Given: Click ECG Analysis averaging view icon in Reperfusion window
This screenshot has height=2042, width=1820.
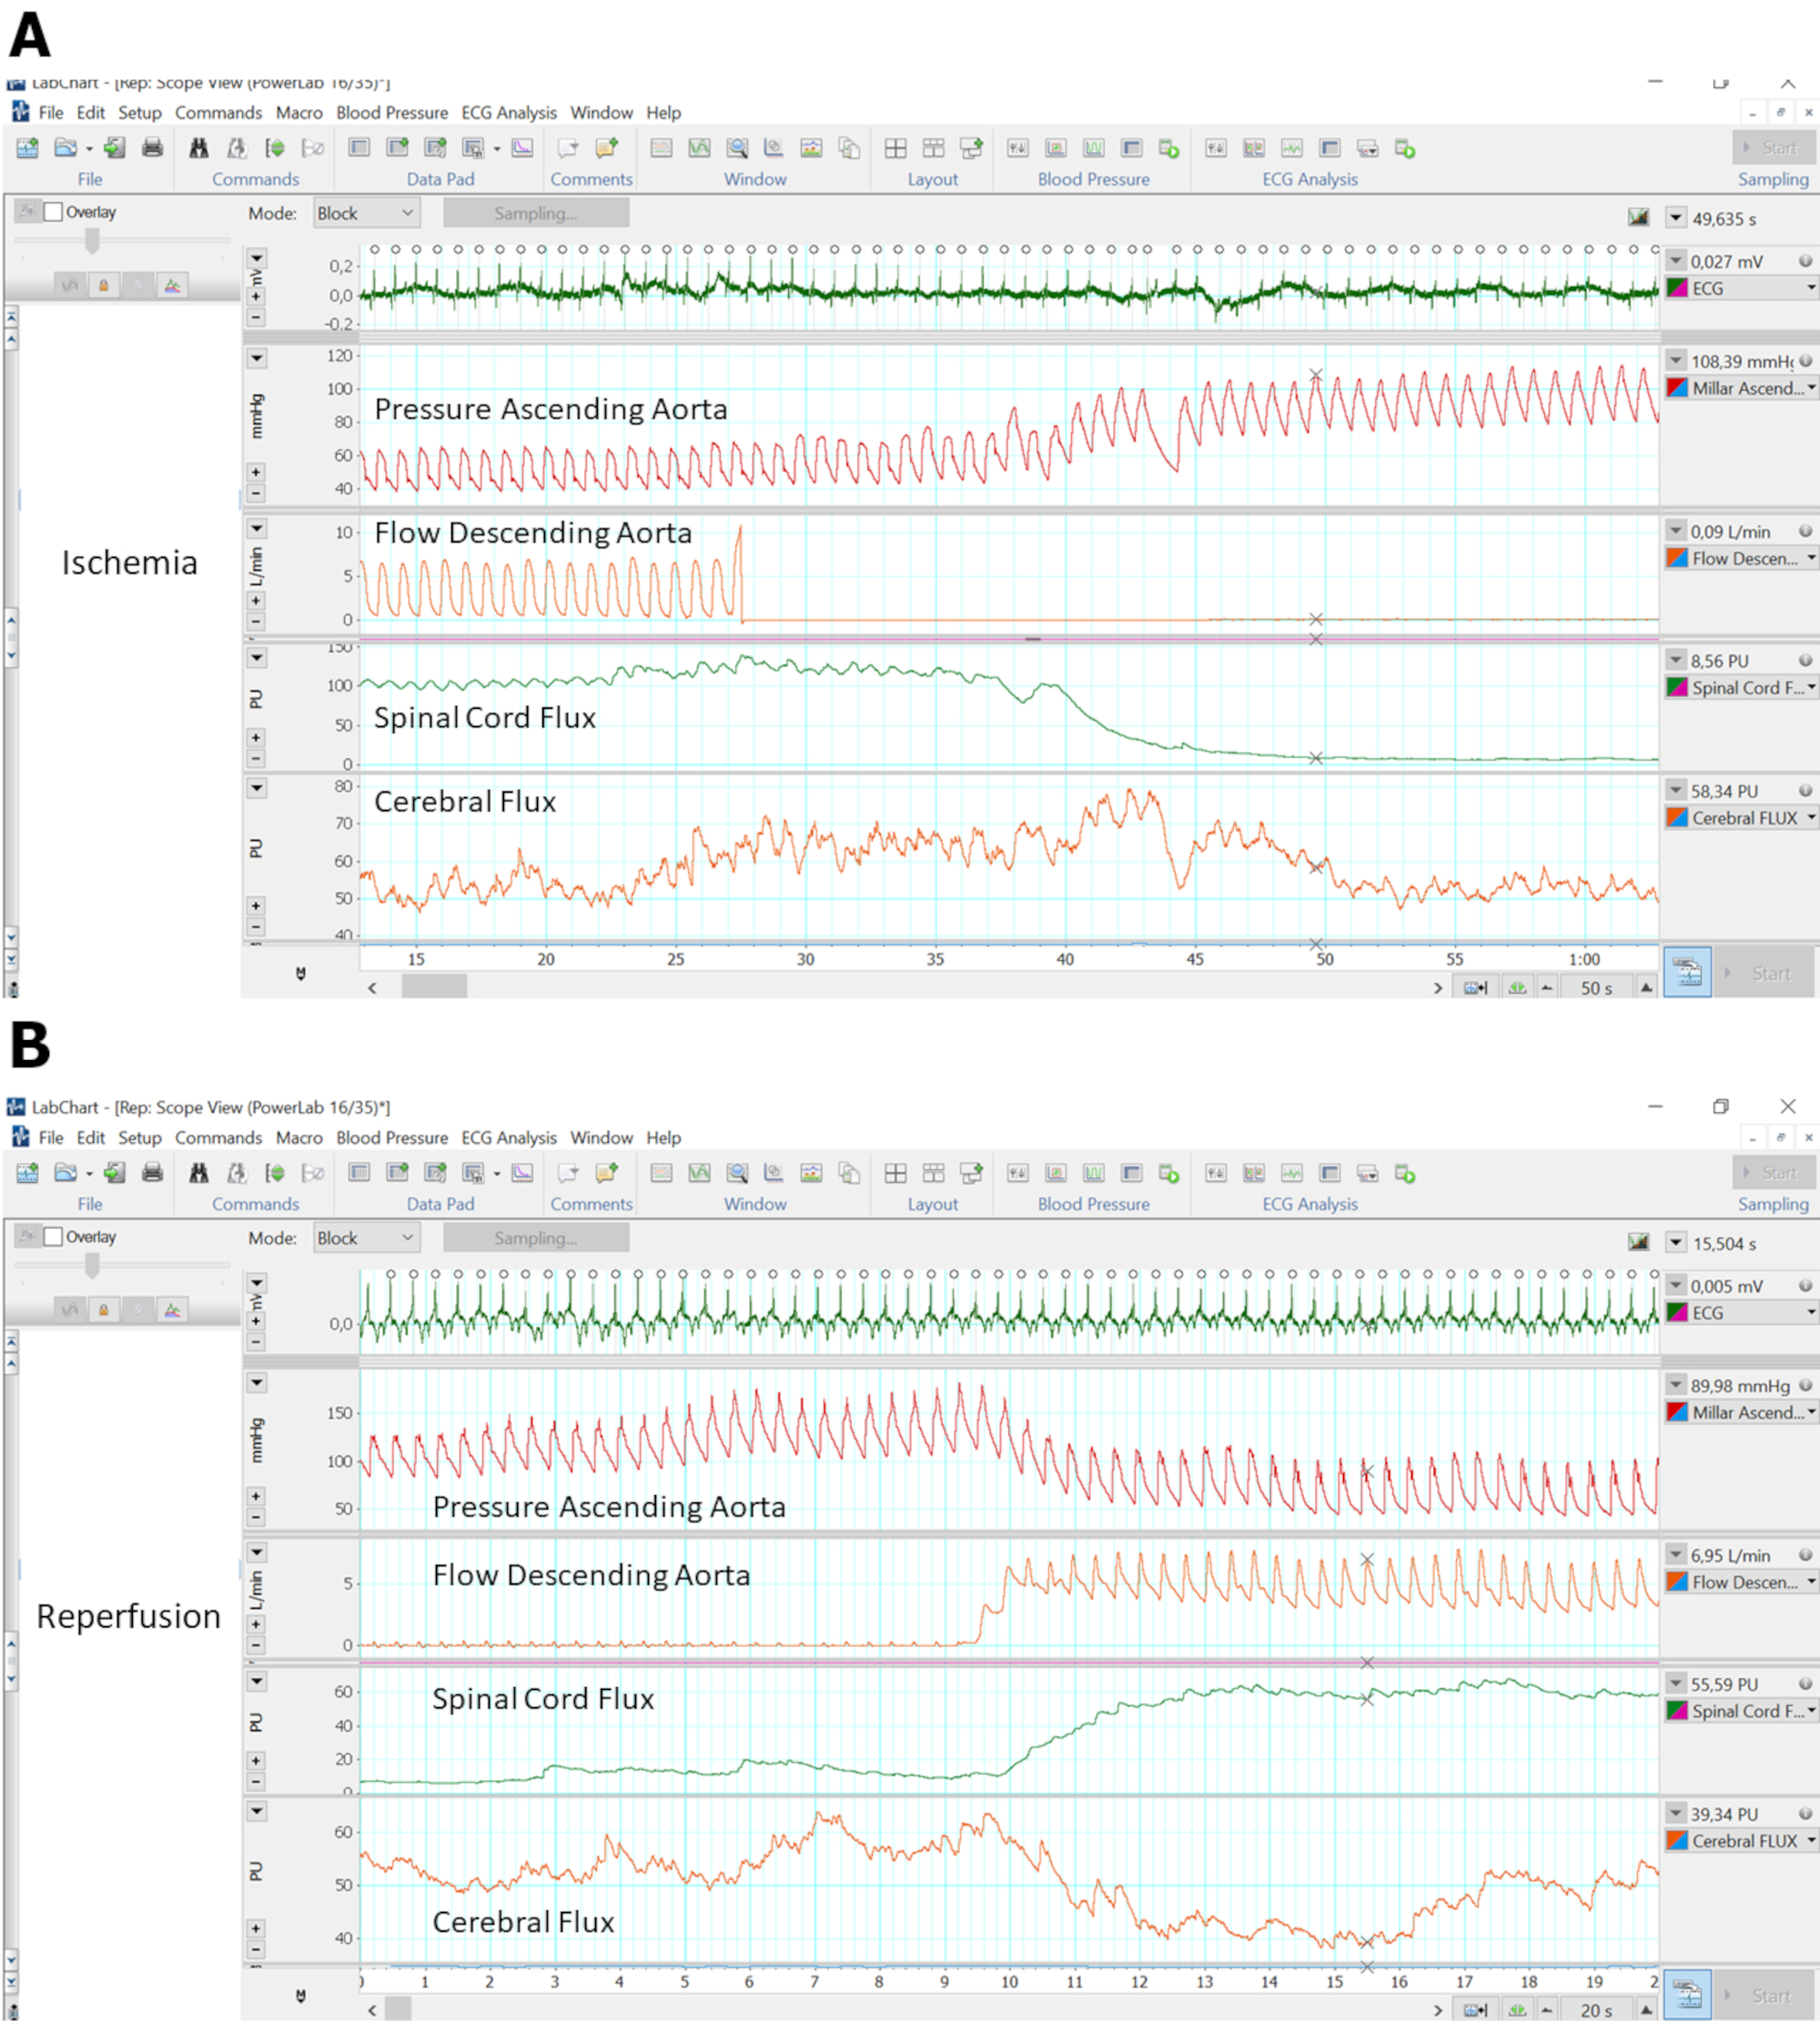Looking at the screenshot, I should [x=1292, y=1173].
